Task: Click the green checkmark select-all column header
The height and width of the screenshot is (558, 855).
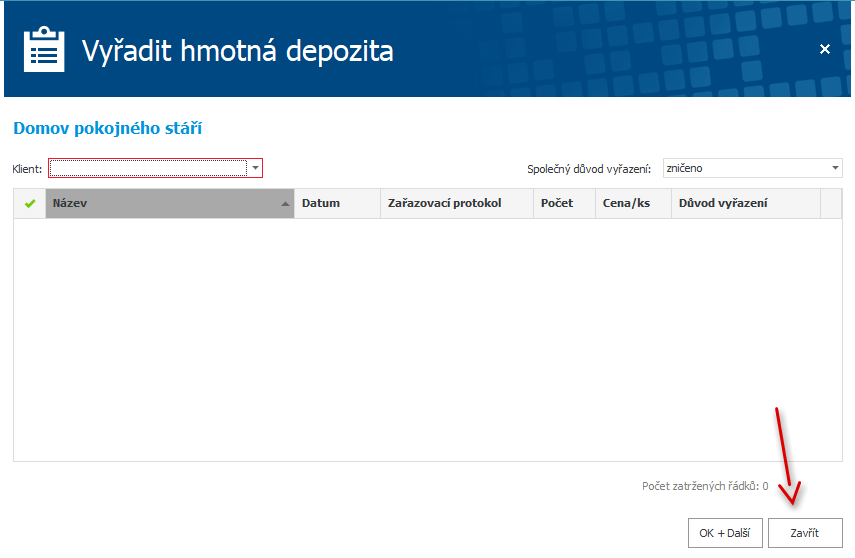Action: tap(30, 203)
